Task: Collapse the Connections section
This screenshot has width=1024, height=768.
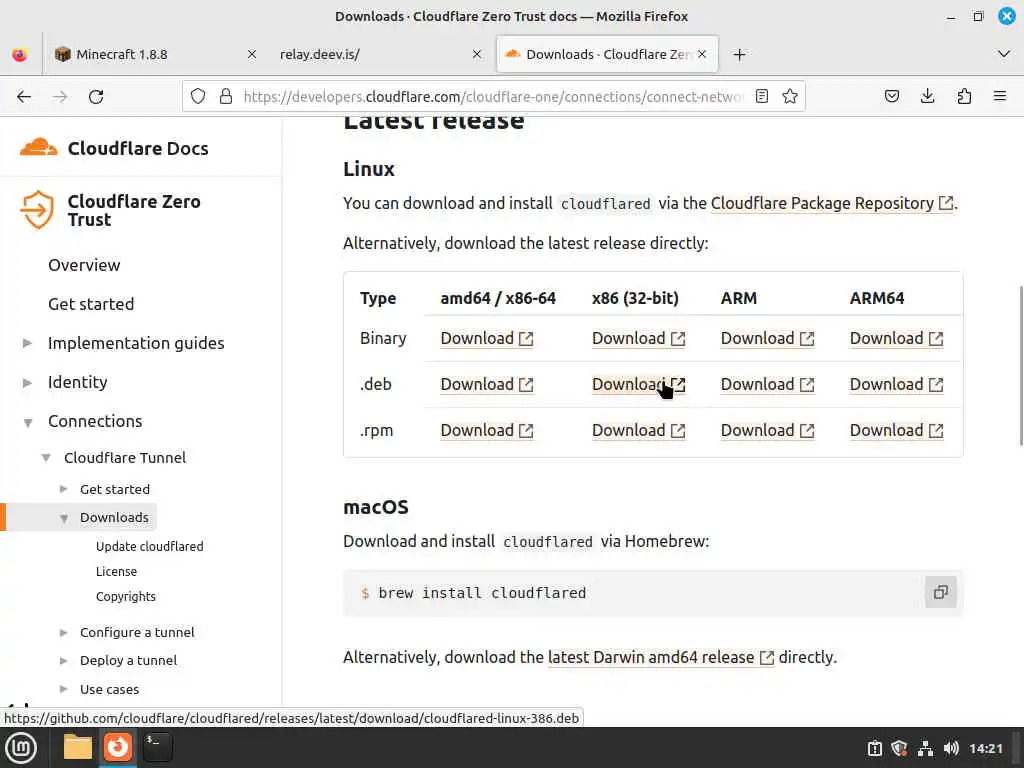Action: [x=27, y=423]
